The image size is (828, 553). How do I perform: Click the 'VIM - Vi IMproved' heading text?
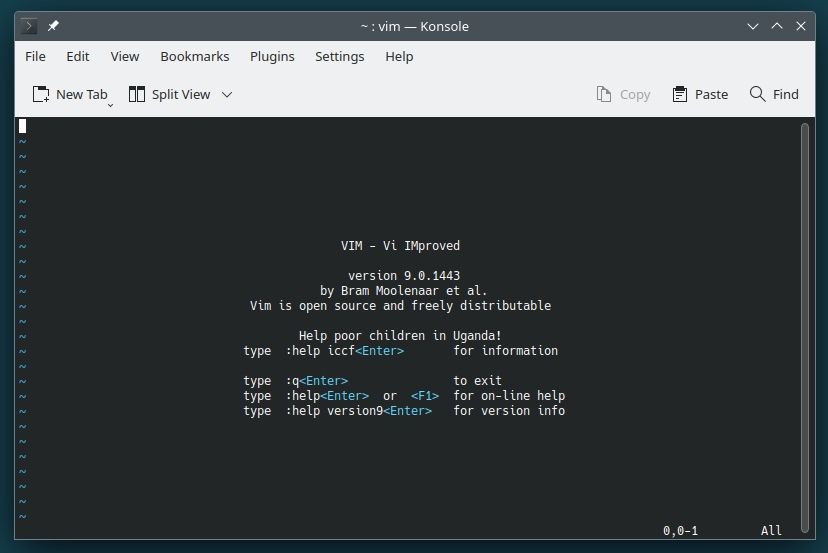[400, 246]
